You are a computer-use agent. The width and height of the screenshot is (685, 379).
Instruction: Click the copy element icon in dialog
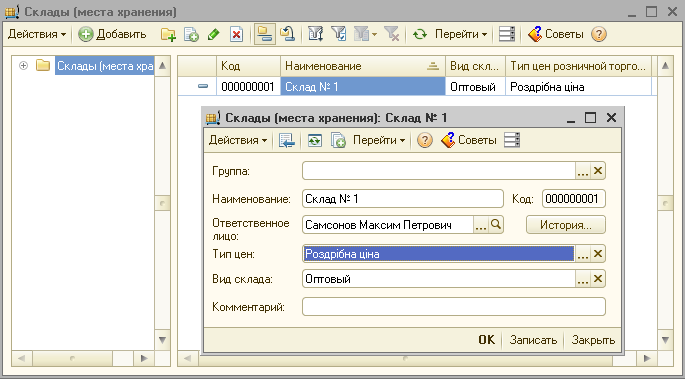338,140
